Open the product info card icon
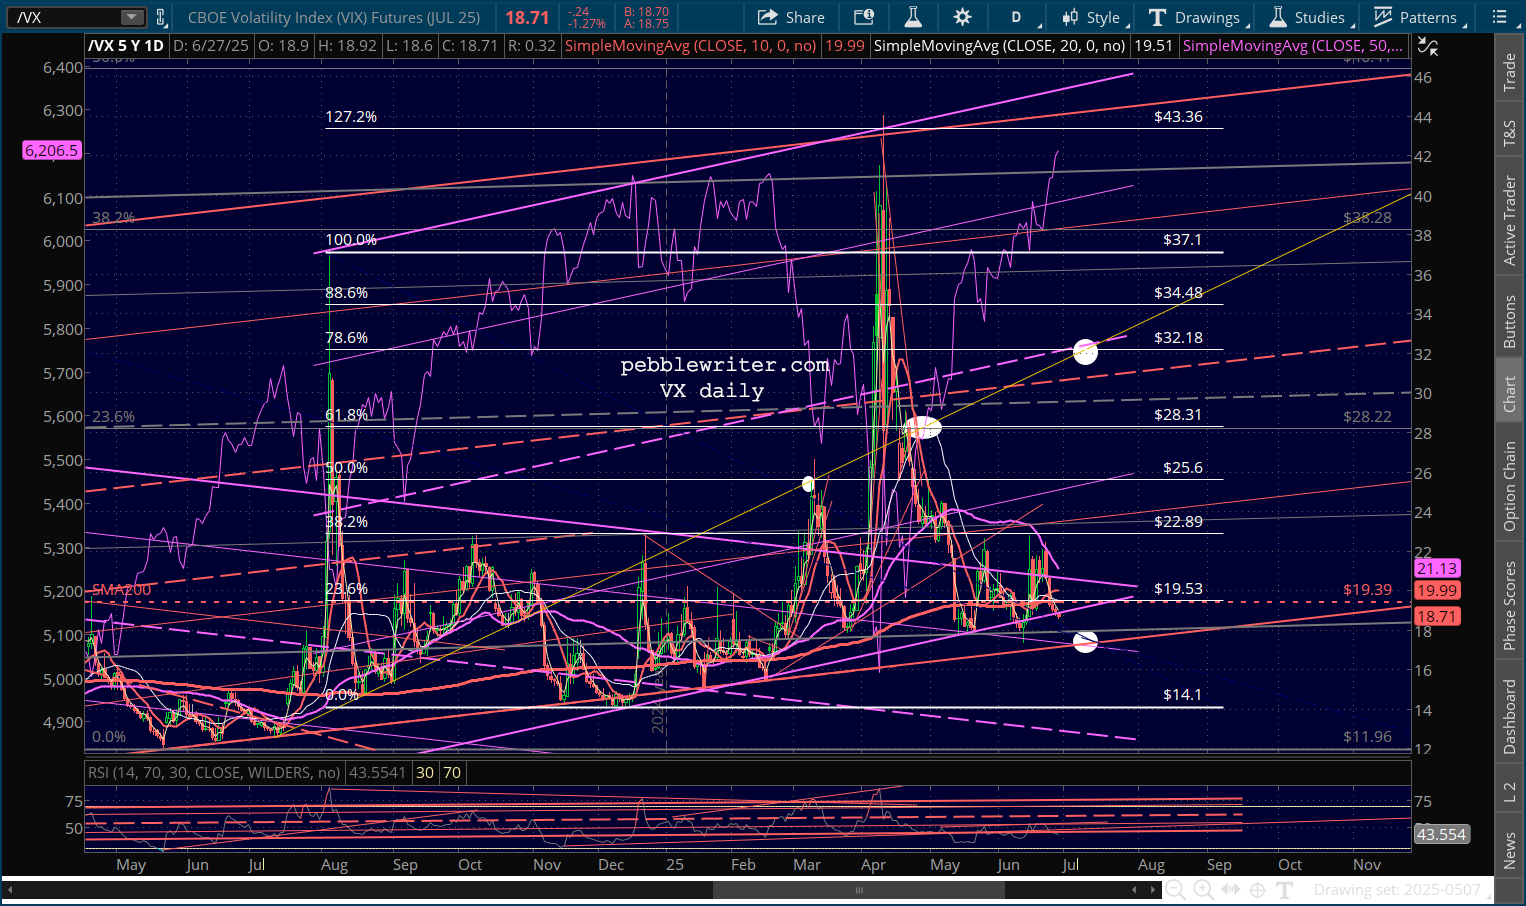 click(863, 17)
